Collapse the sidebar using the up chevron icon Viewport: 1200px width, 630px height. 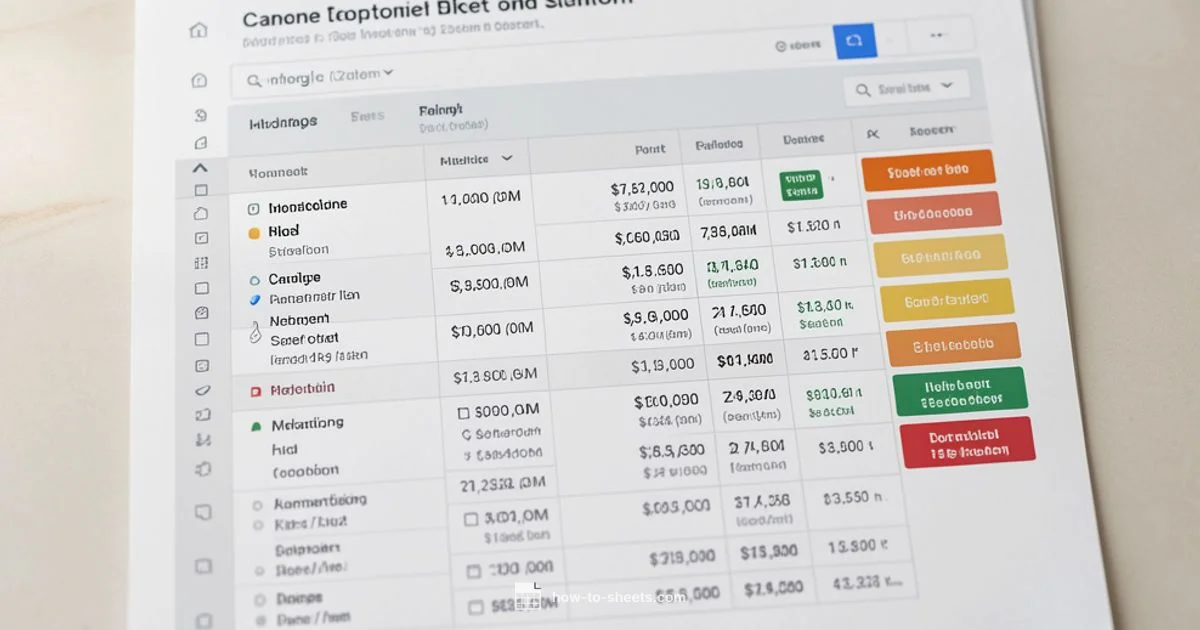[199, 168]
